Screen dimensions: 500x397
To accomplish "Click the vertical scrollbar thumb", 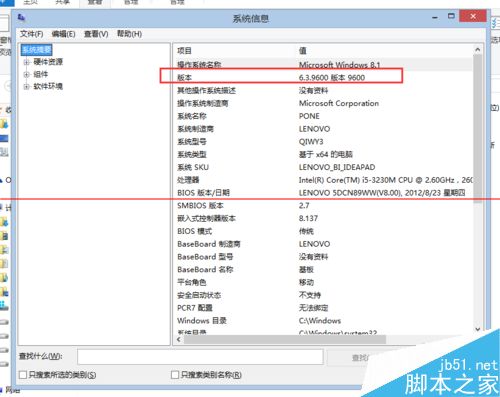I will (478, 128).
